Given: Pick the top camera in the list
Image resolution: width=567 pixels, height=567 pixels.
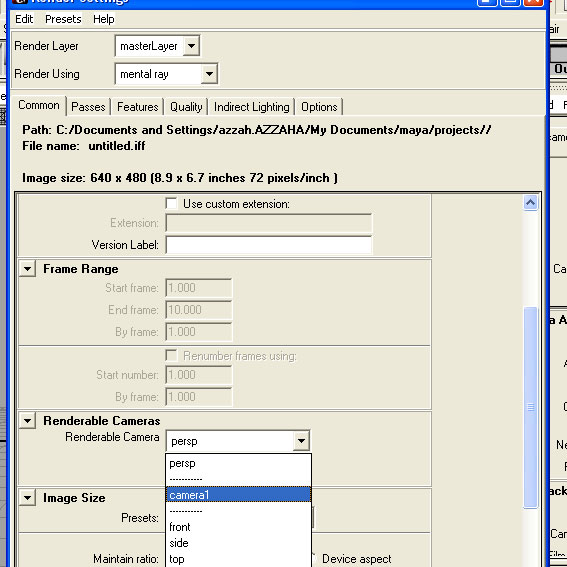Looking at the screenshot, I should point(238,559).
